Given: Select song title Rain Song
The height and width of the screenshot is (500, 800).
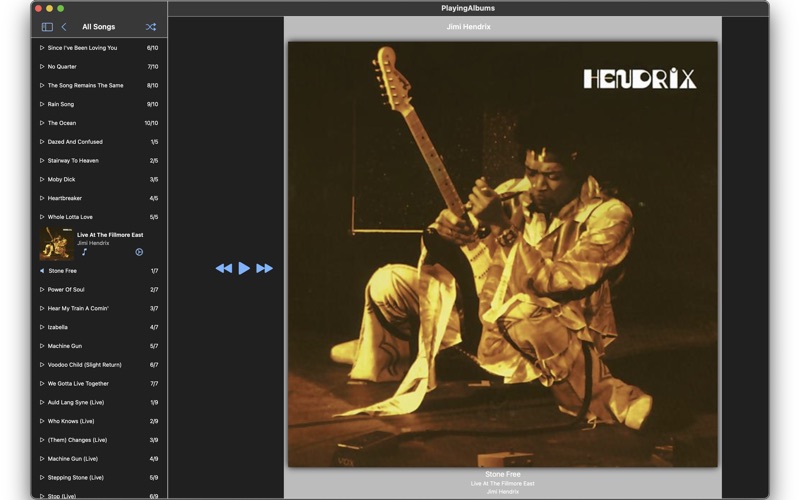Looking at the screenshot, I should coord(61,104).
